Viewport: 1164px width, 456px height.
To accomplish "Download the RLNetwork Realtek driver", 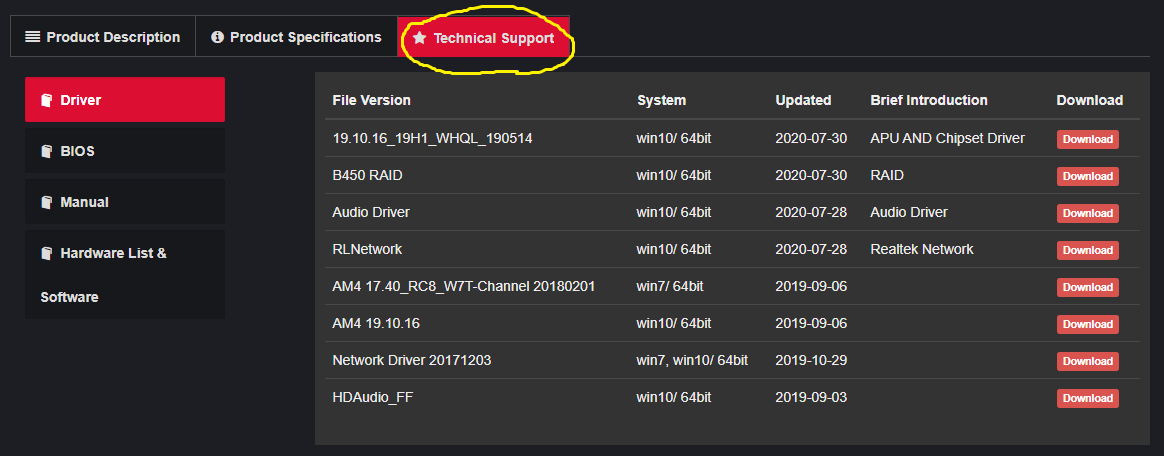I will pyautogui.click(x=1087, y=250).
